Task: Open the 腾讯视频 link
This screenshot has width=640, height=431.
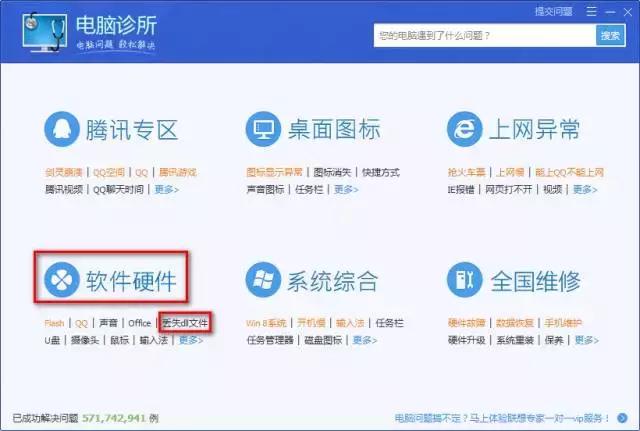Action: pos(64,189)
